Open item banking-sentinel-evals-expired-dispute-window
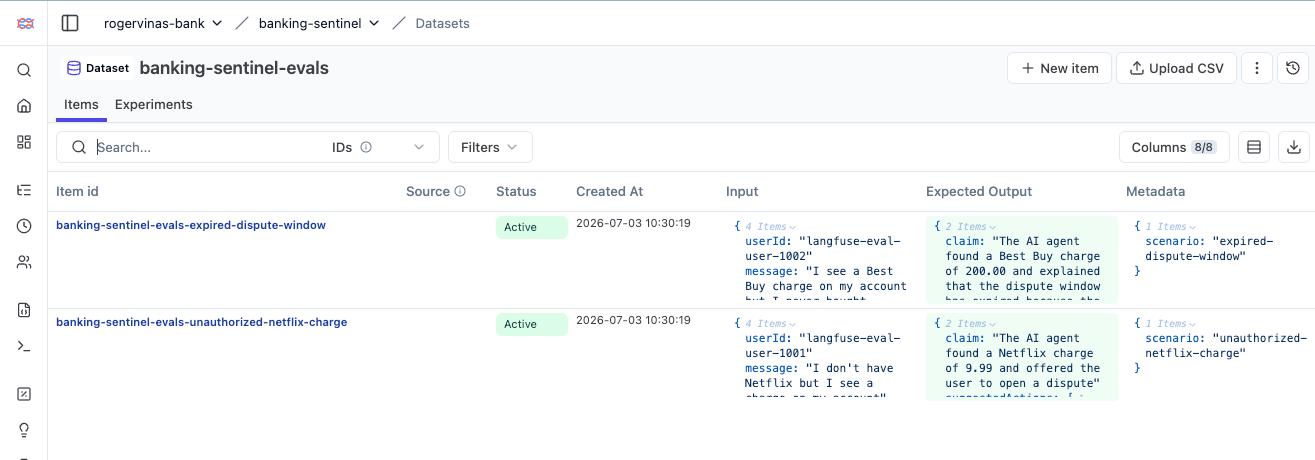Screen dimensions: 1315x460 click(191, 225)
